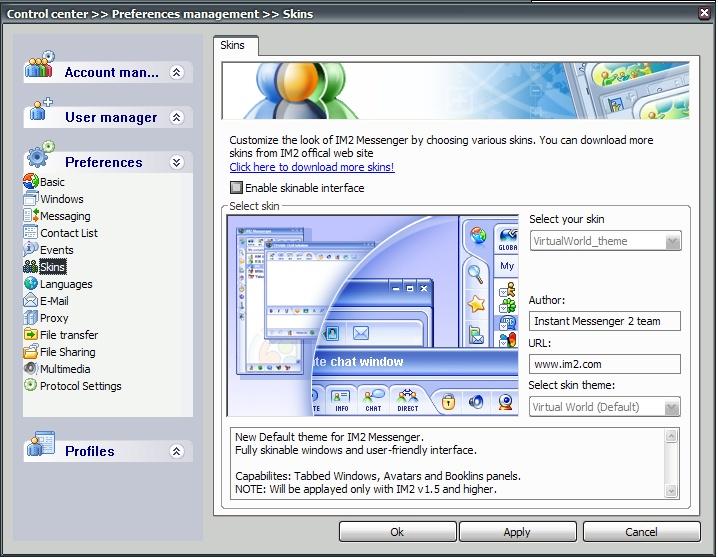Expand the User manager section chevron
718x558 pixels.
point(177,117)
